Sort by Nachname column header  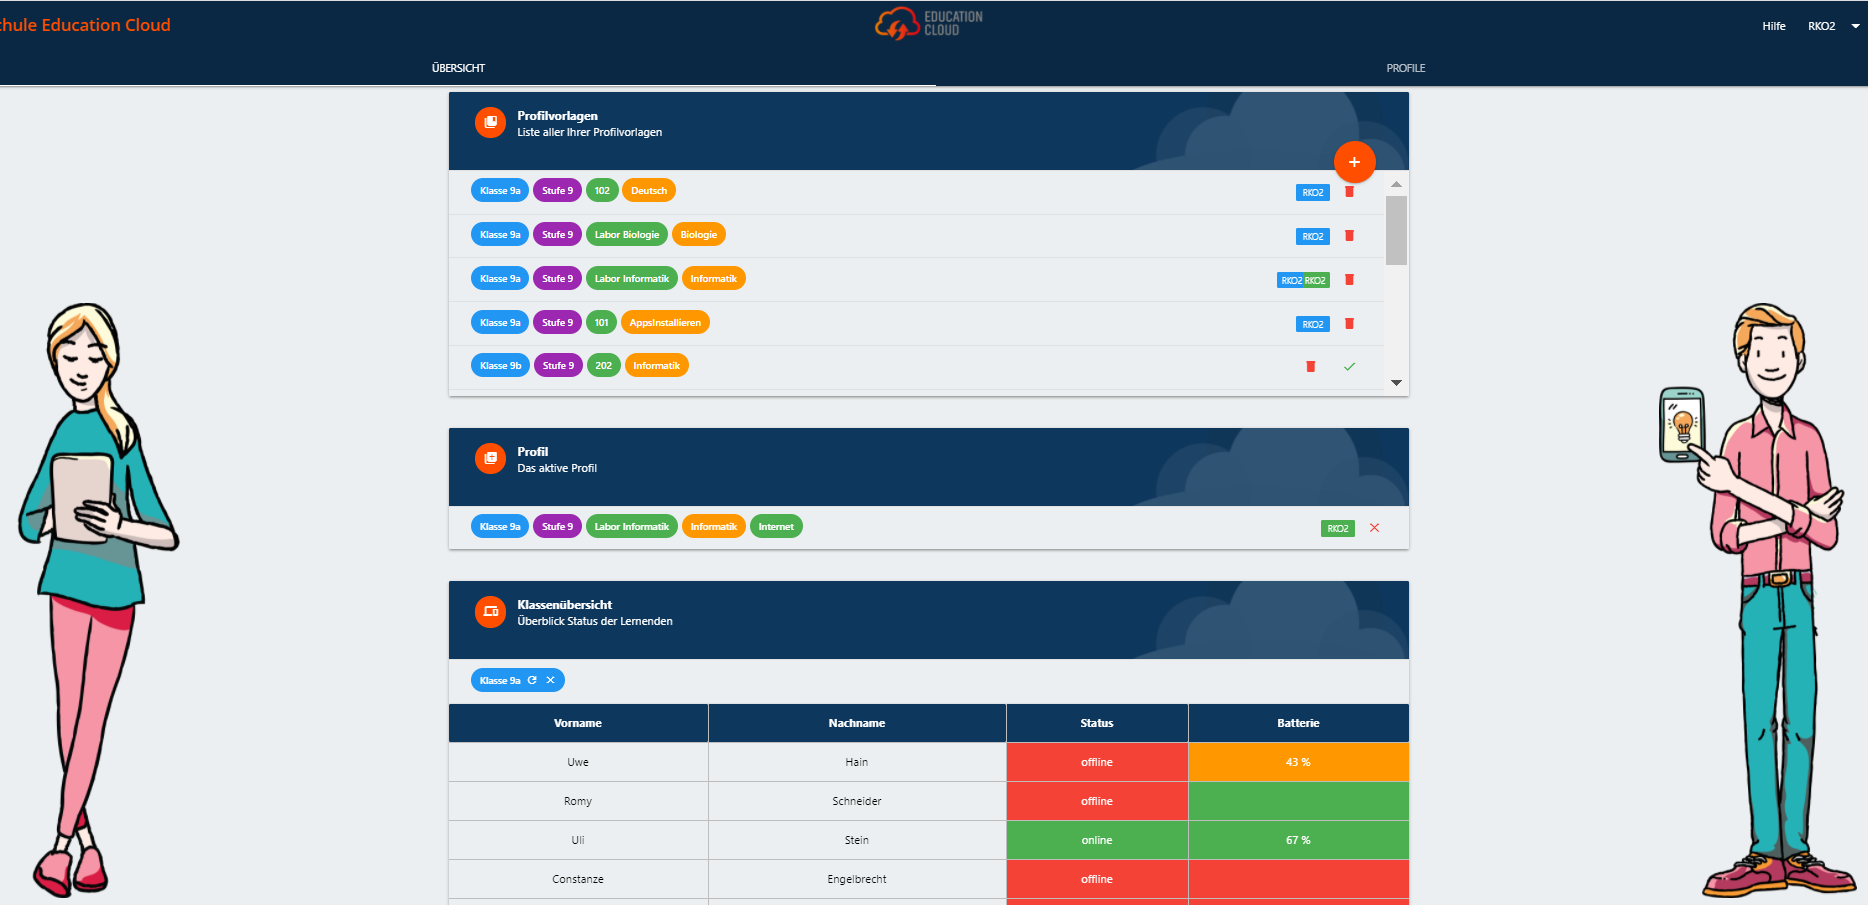pyautogui.click(x=856, y=723)
